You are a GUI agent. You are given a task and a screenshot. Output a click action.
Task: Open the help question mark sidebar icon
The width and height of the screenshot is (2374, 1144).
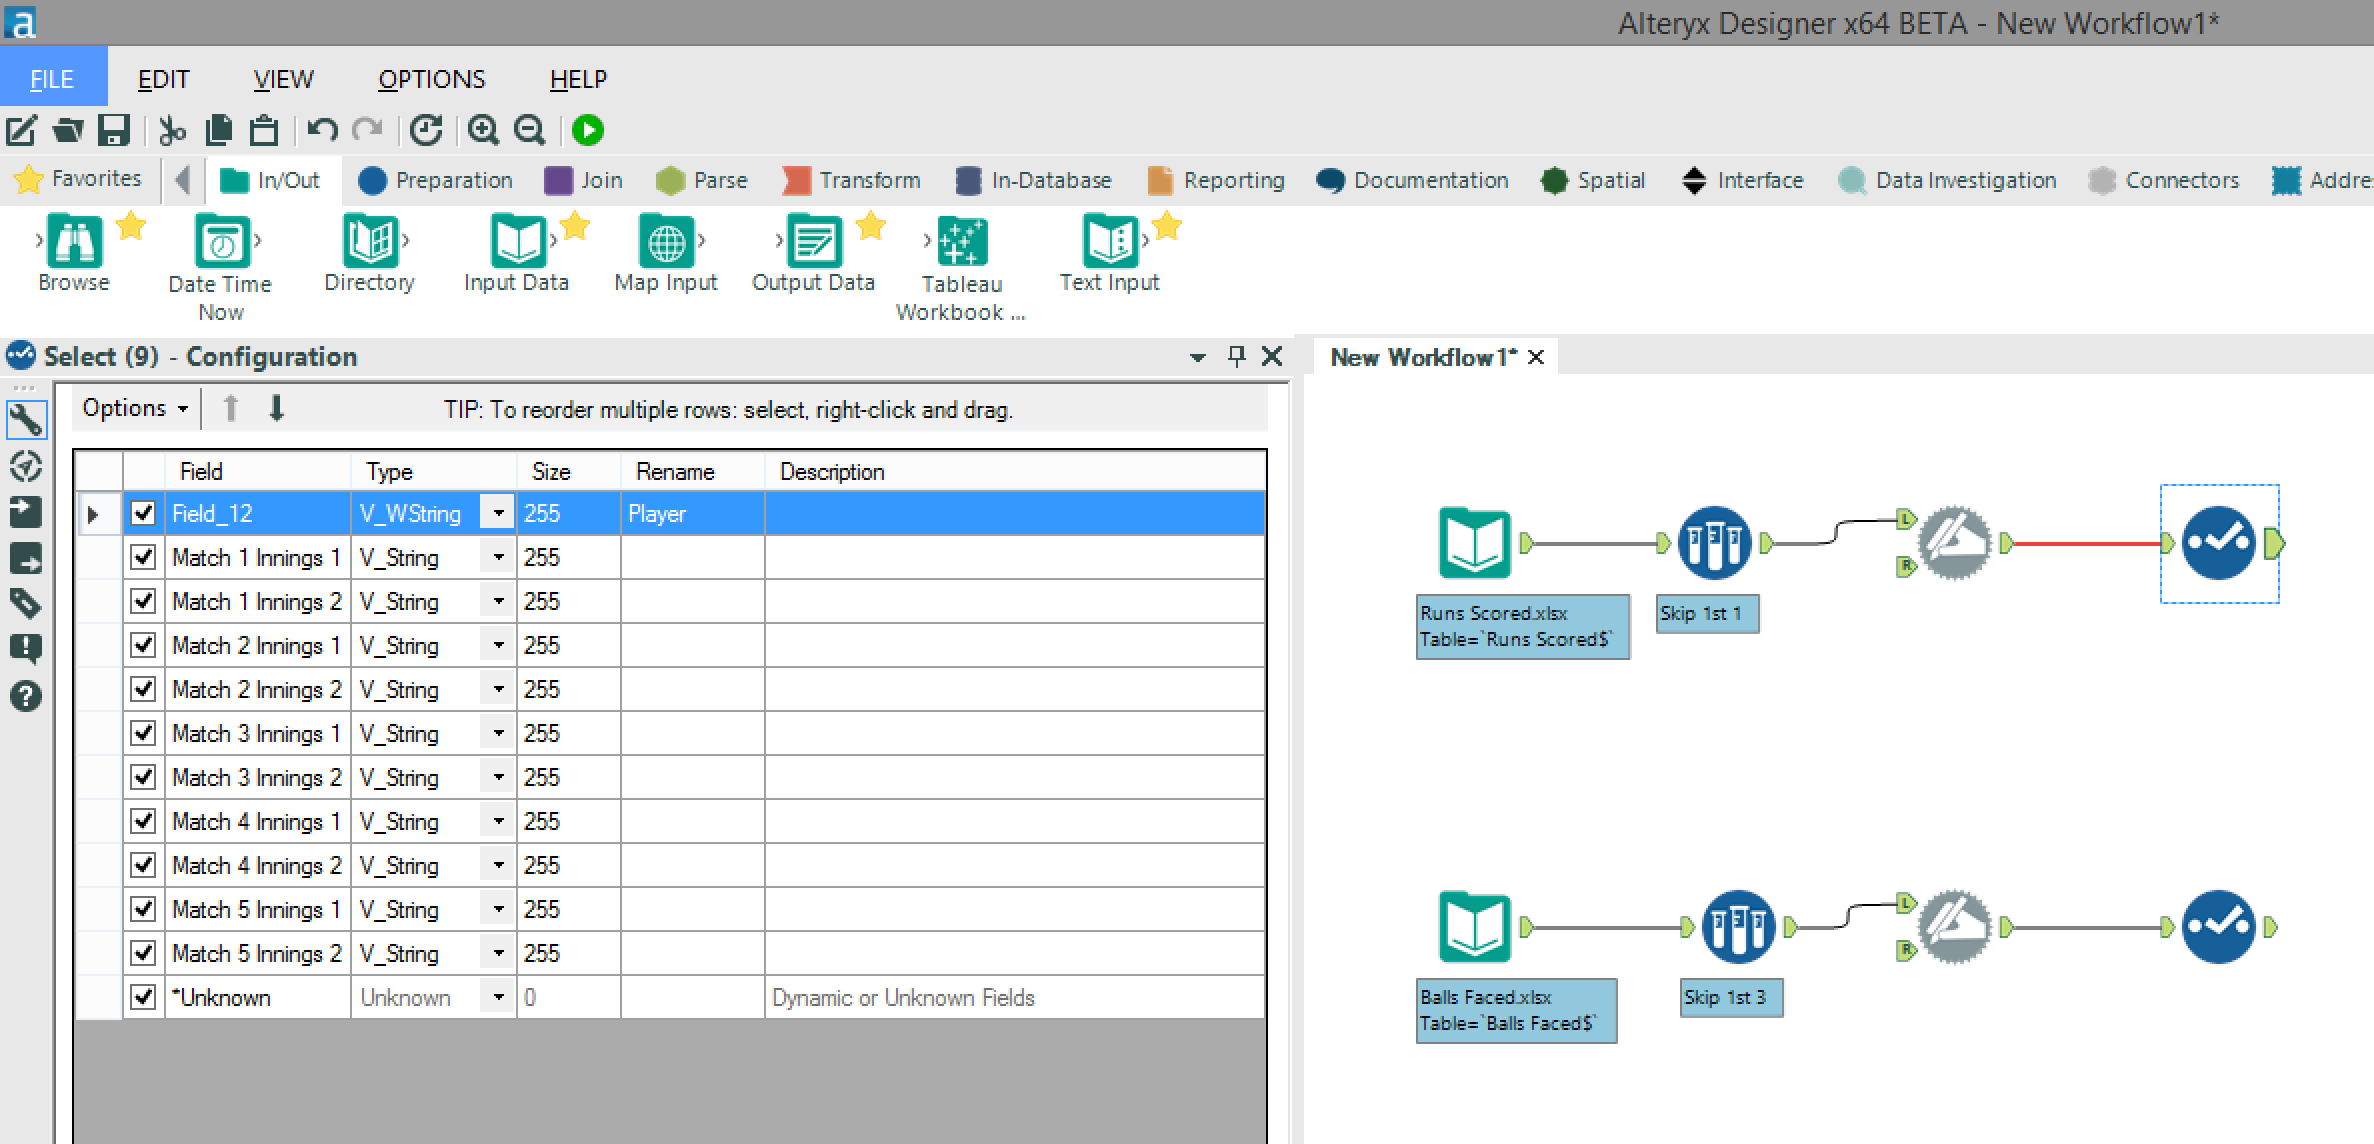pyautogui.click(x=26, y=696)
